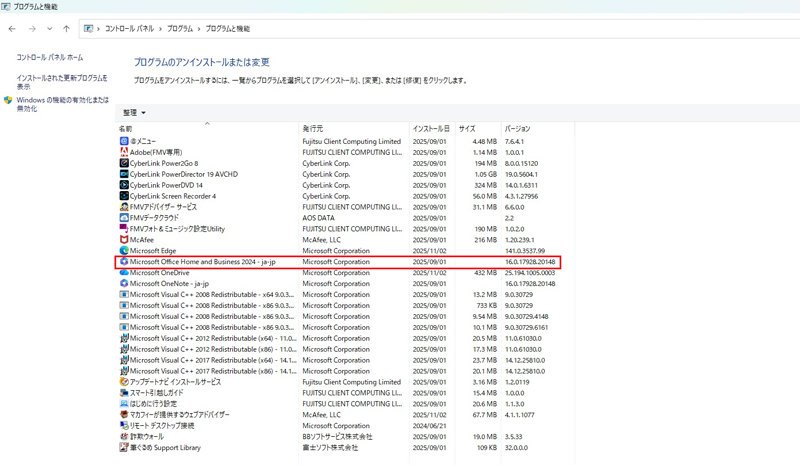The height and width of the screenshot is (465, 800).
Task: Expand the chevron after コントロール パネル breadcrumb
Action: click(x=160, y=29)
